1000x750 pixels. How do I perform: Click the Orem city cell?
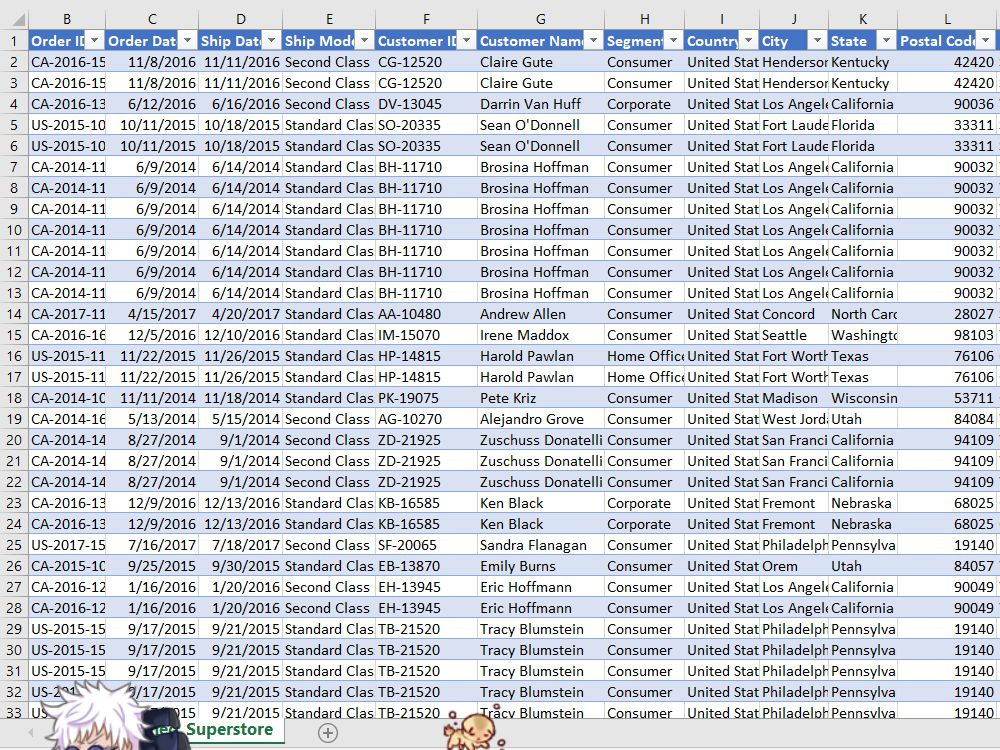(x=794, y=566)
